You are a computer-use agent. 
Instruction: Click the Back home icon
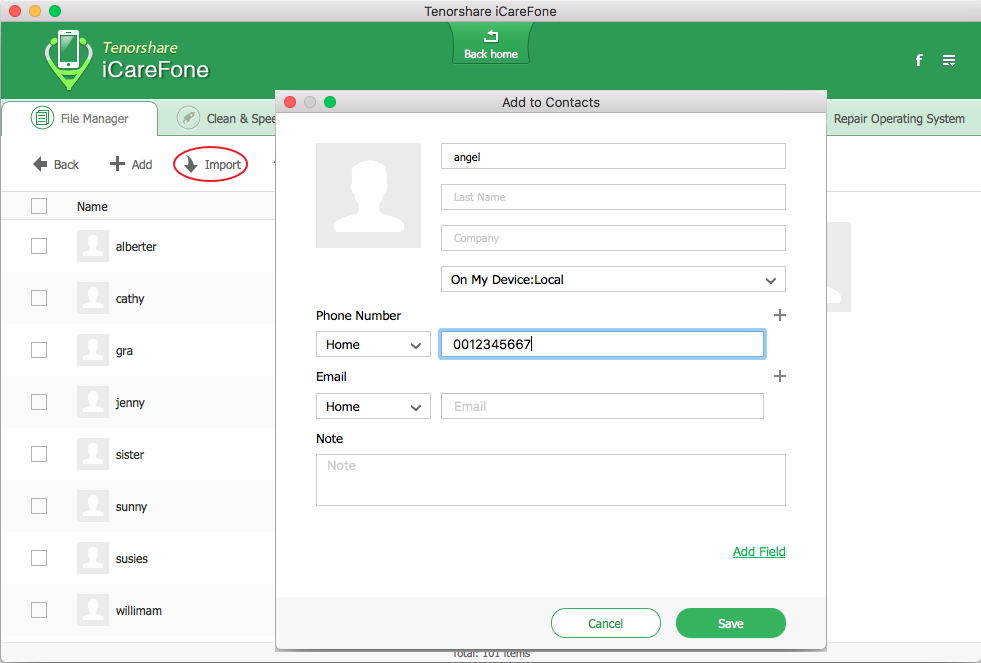pyautogui.click(x=491, y=36)
